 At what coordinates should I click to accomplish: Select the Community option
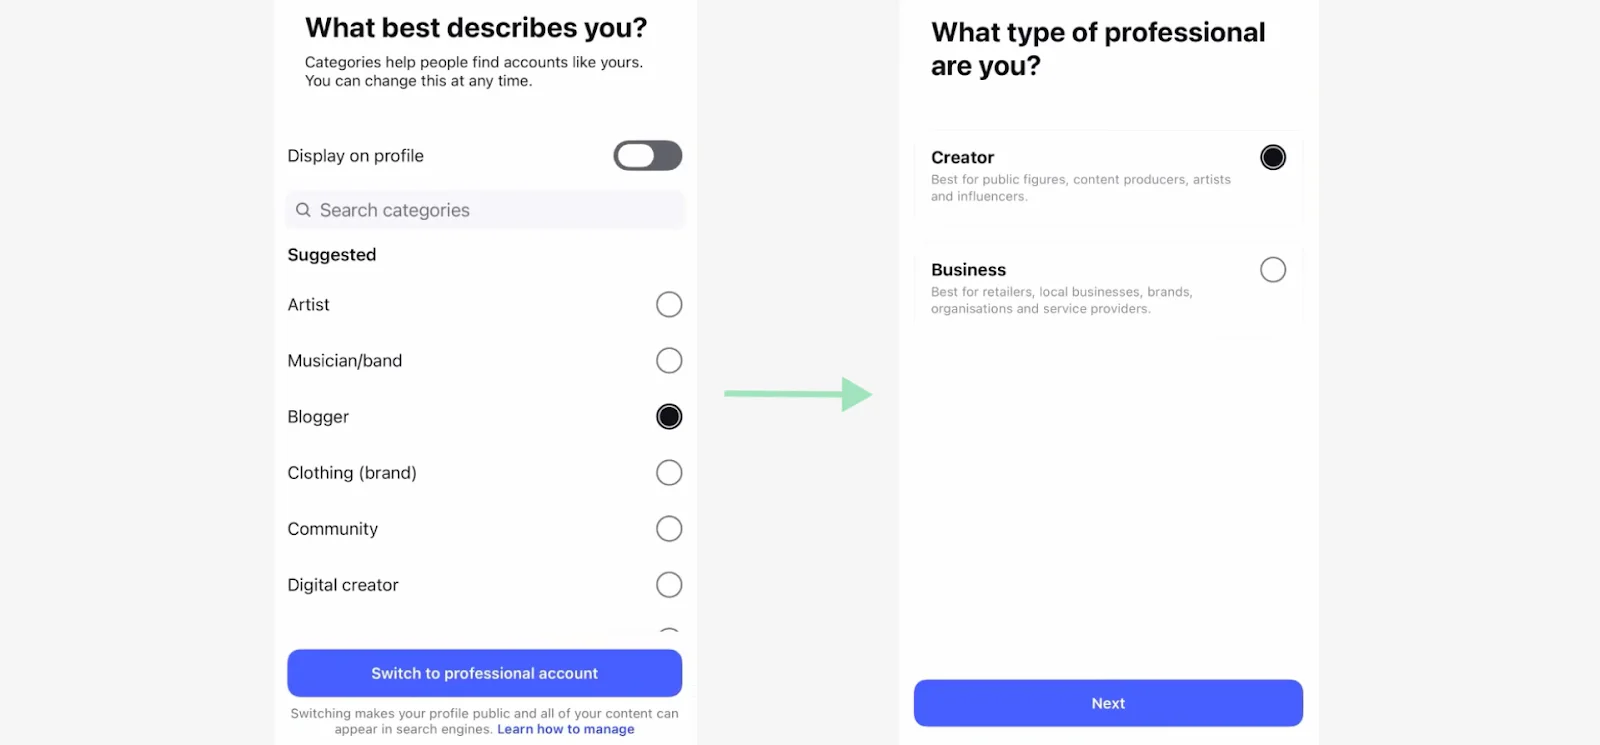[669, 528]
